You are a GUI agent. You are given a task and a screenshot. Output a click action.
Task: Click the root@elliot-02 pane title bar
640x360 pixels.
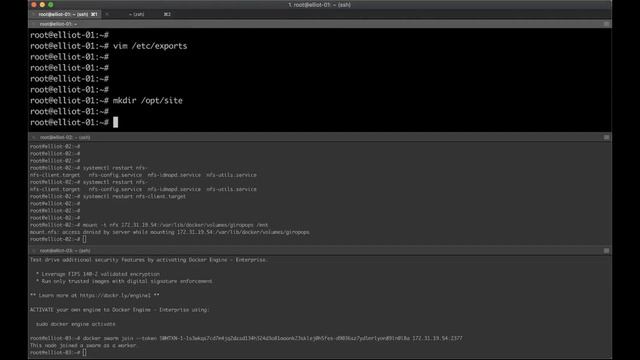pos(320,138)
